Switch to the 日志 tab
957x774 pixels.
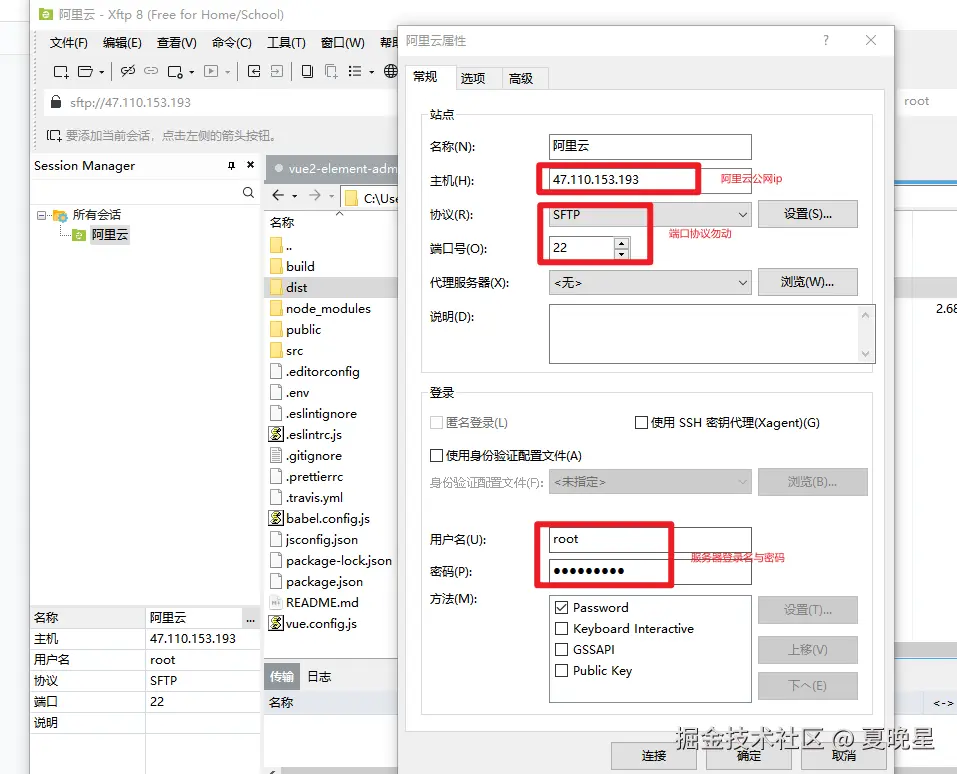(319, 676)
